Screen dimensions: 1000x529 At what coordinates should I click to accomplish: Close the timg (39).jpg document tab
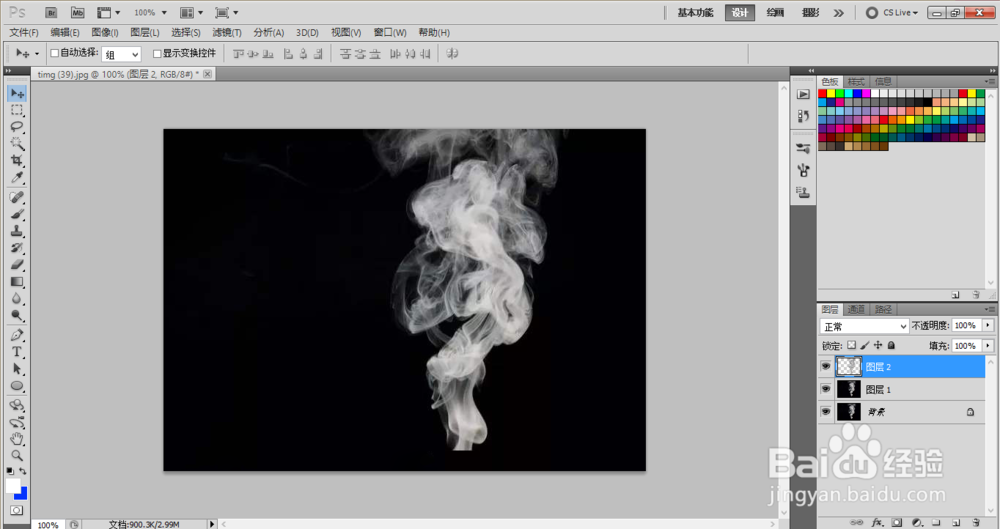coord(207,74)
